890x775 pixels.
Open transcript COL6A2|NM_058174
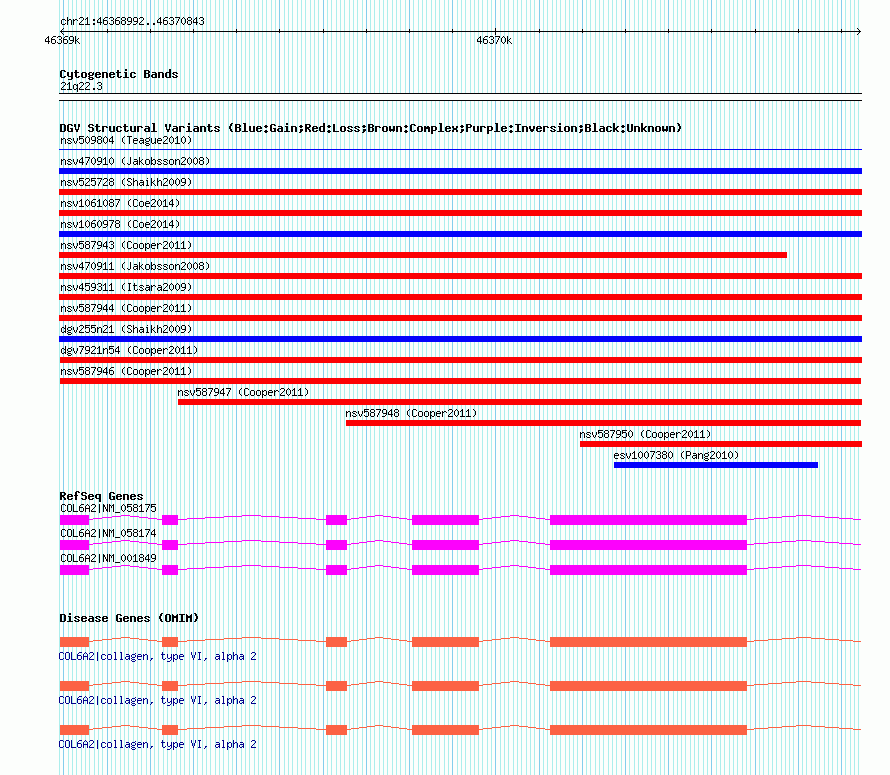(108, 534)
